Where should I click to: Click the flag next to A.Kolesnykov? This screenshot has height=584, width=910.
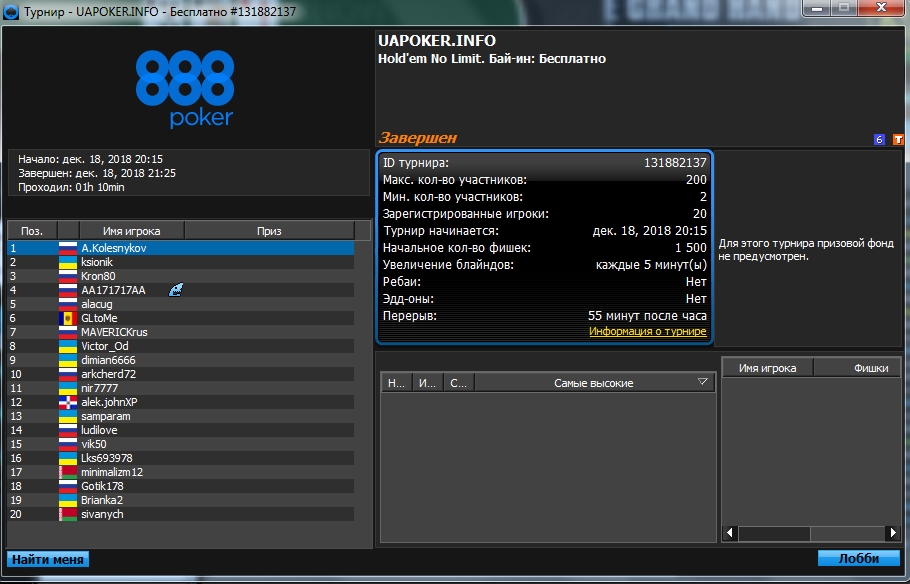tap(68, 248)
